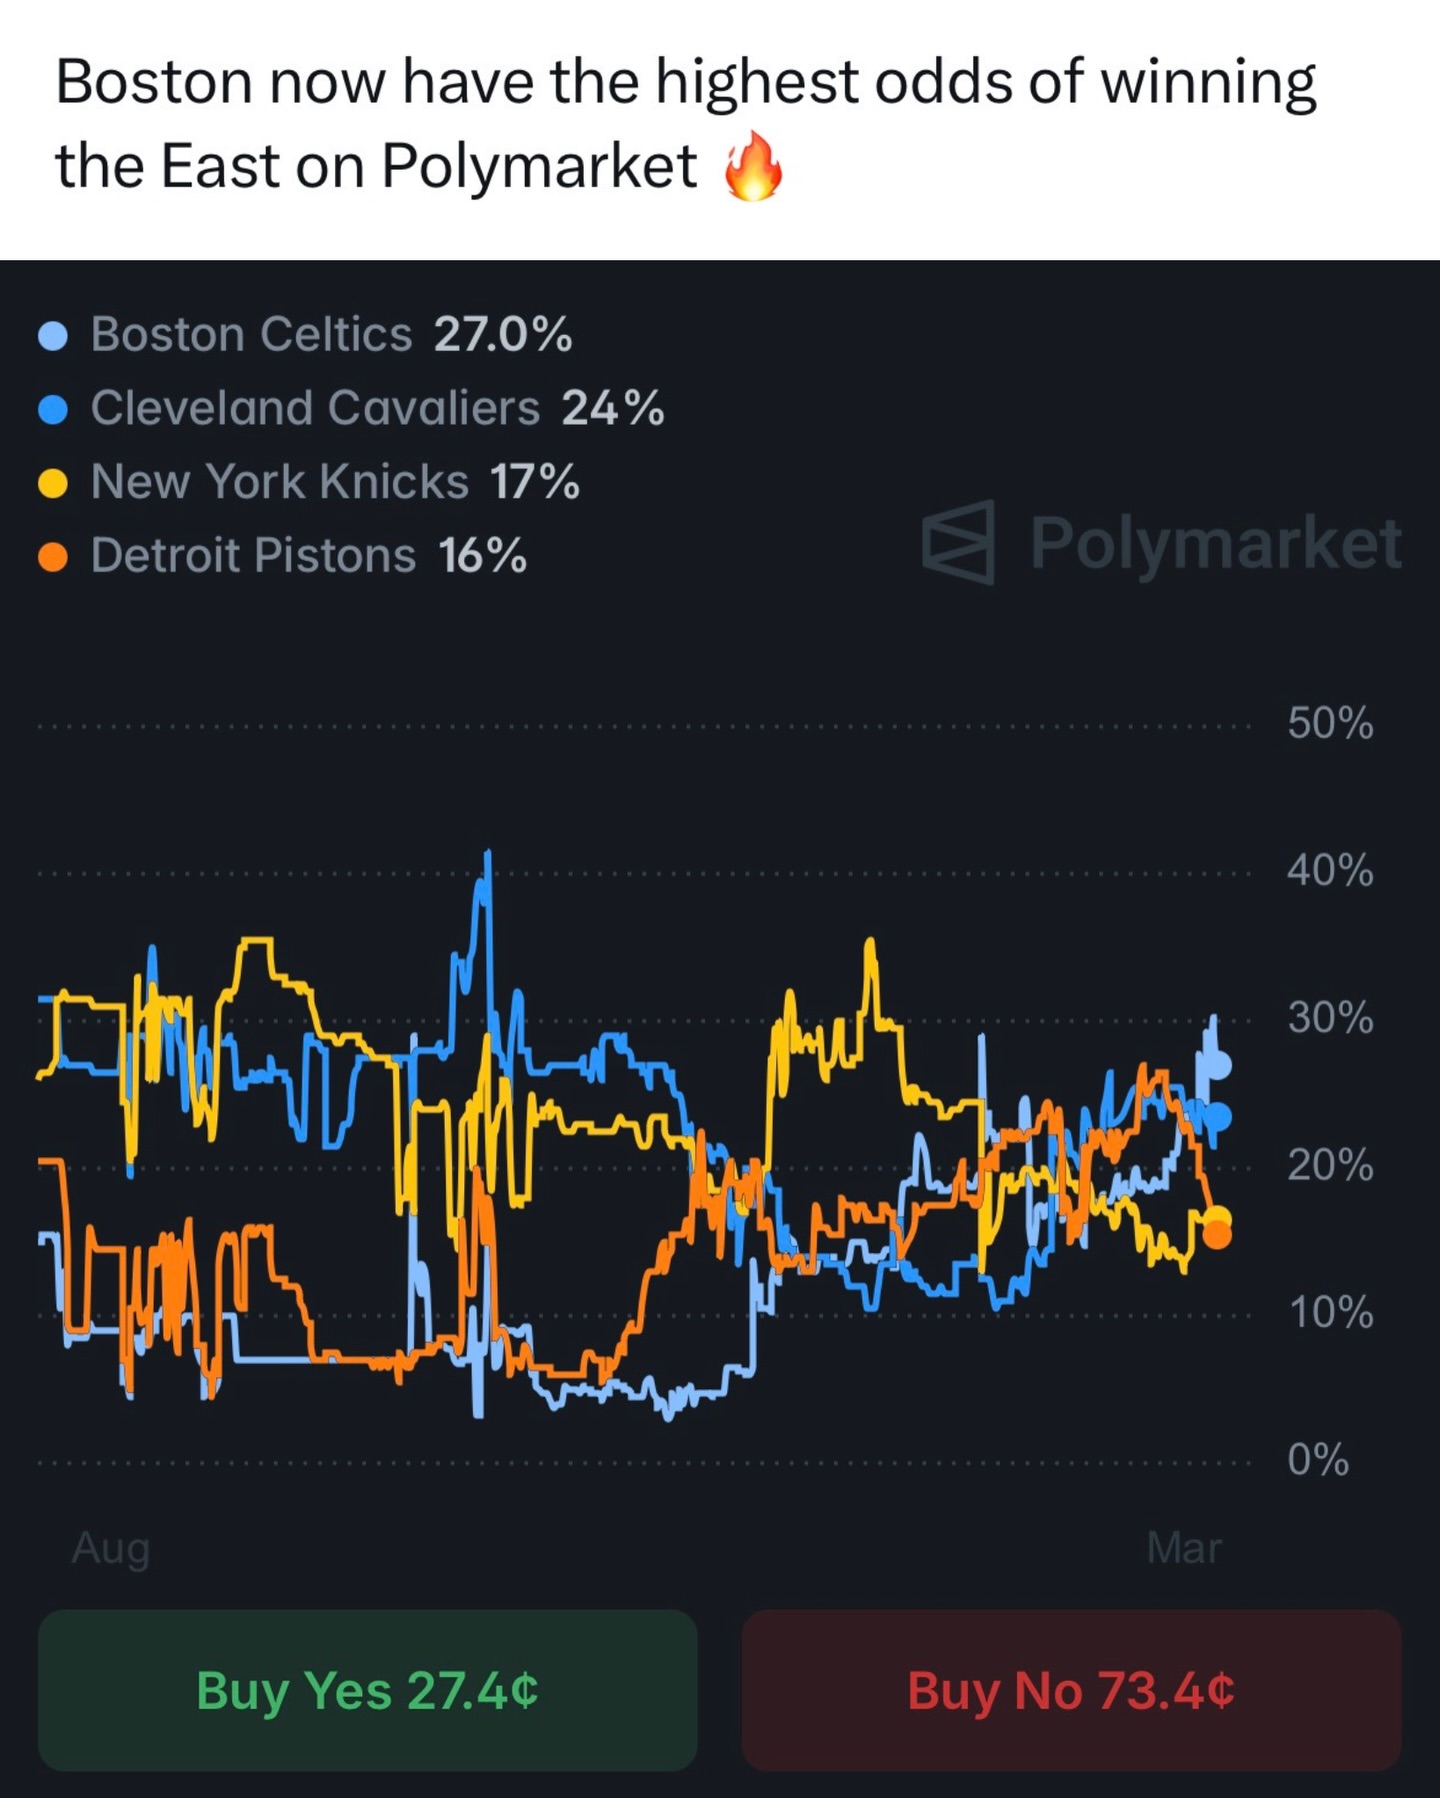Click the Boston Celtics light-blue legend dot
The image size is (1440, 1798).
pos(52,336)
